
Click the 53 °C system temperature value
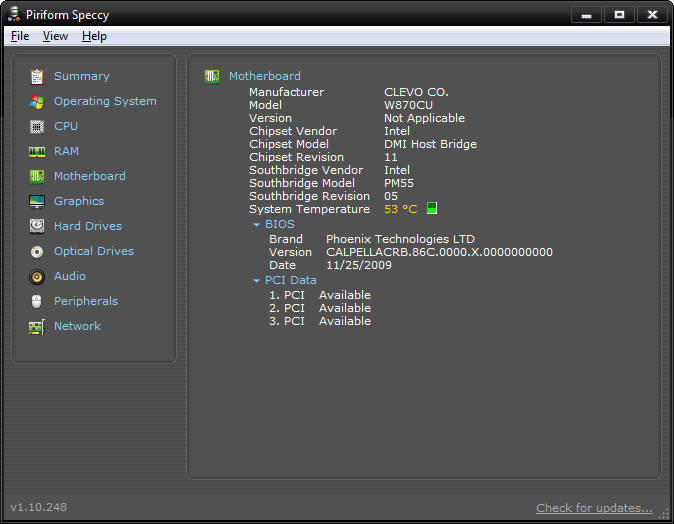pyautogui.click(x=401, y=209)
